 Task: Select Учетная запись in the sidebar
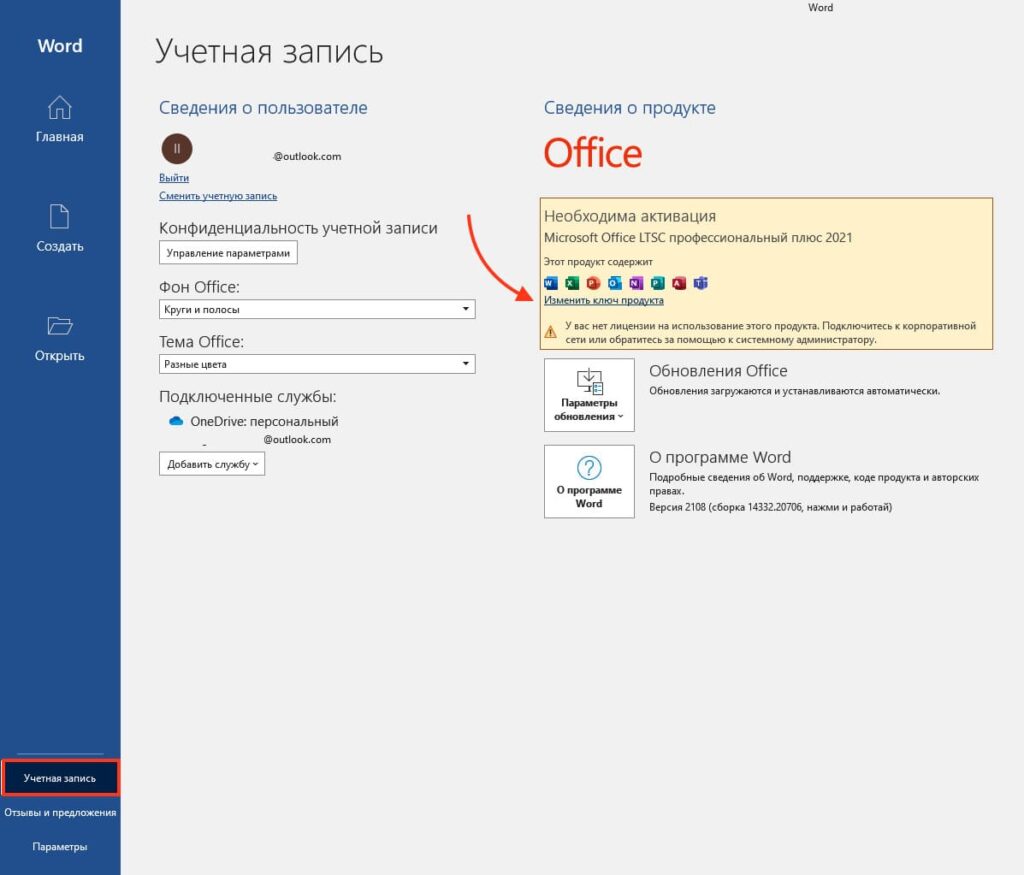[60, 778]
